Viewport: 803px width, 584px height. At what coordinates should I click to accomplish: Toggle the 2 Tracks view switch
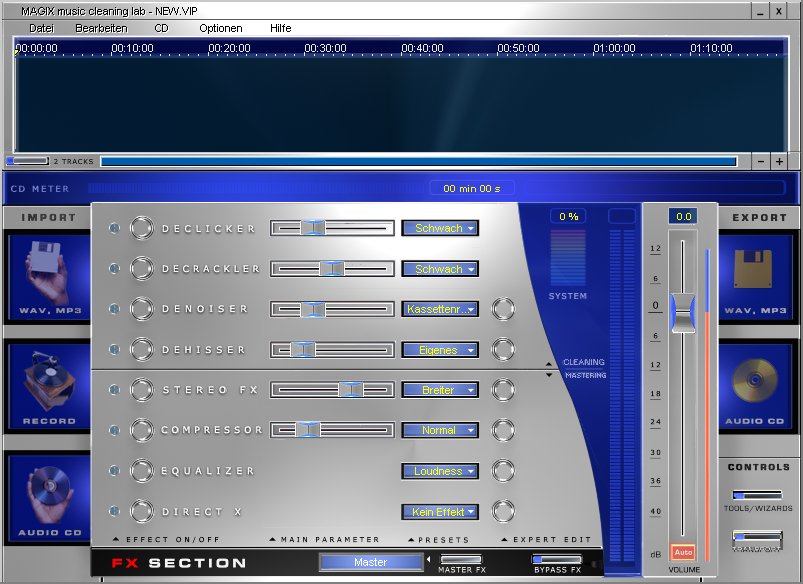[27, 161]
